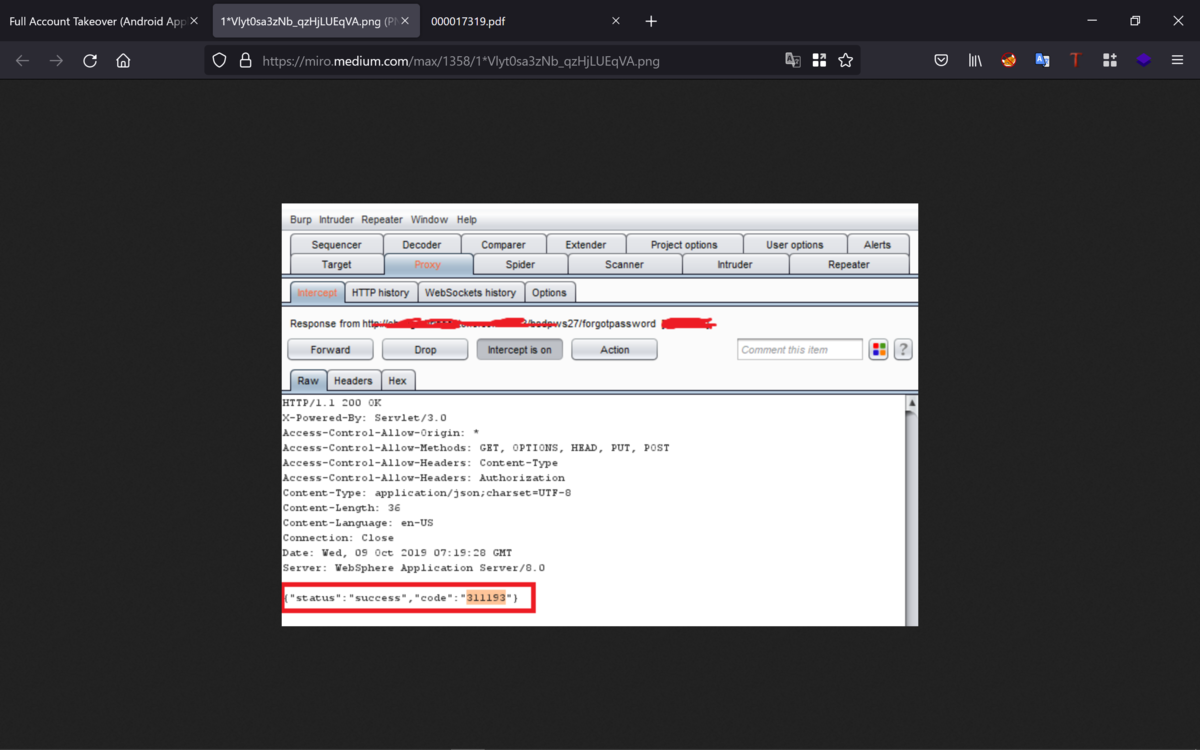1200x750 pixels.
Task: Open the HTTP history sub-tab
Action: (380, 293)
